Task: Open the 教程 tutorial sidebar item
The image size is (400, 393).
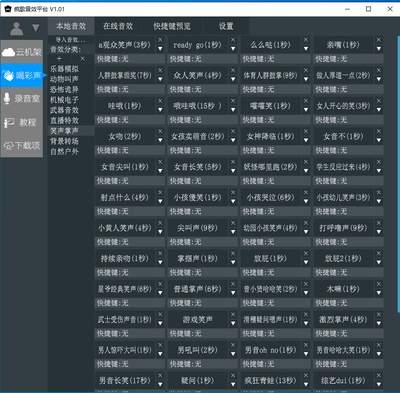Action: coord(22,122)
